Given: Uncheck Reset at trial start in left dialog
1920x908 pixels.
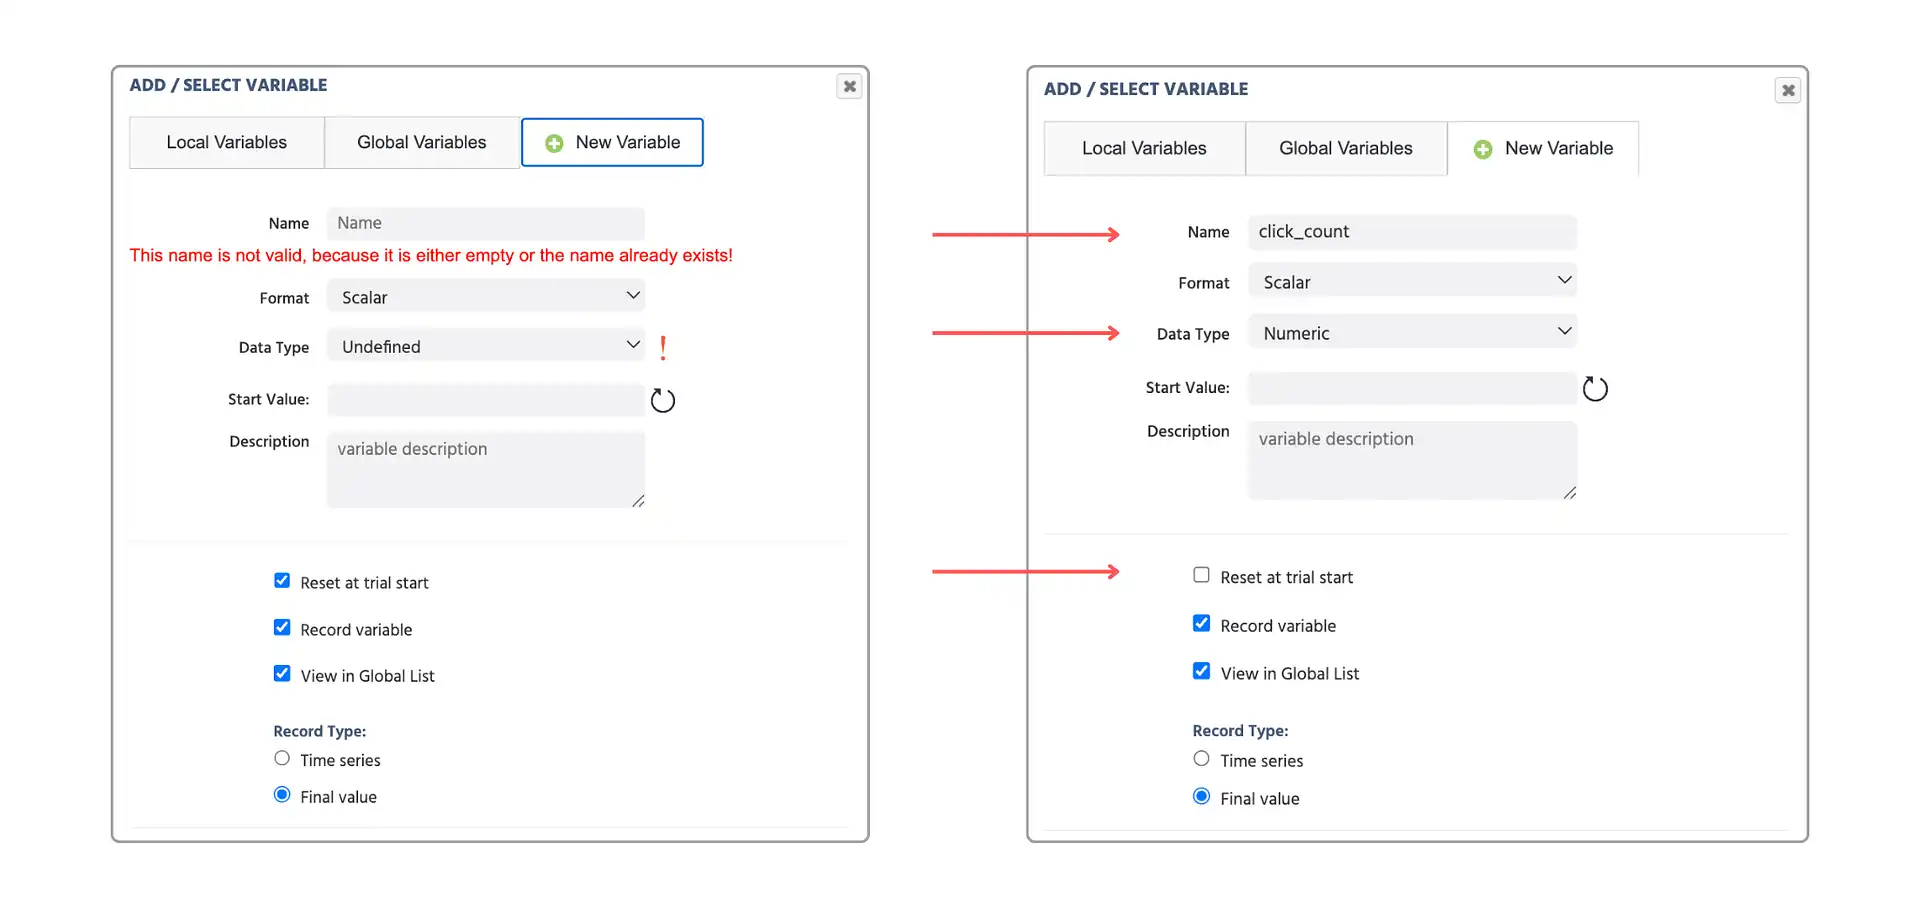Looking at the screenshot, I should (x=282, y=581).
